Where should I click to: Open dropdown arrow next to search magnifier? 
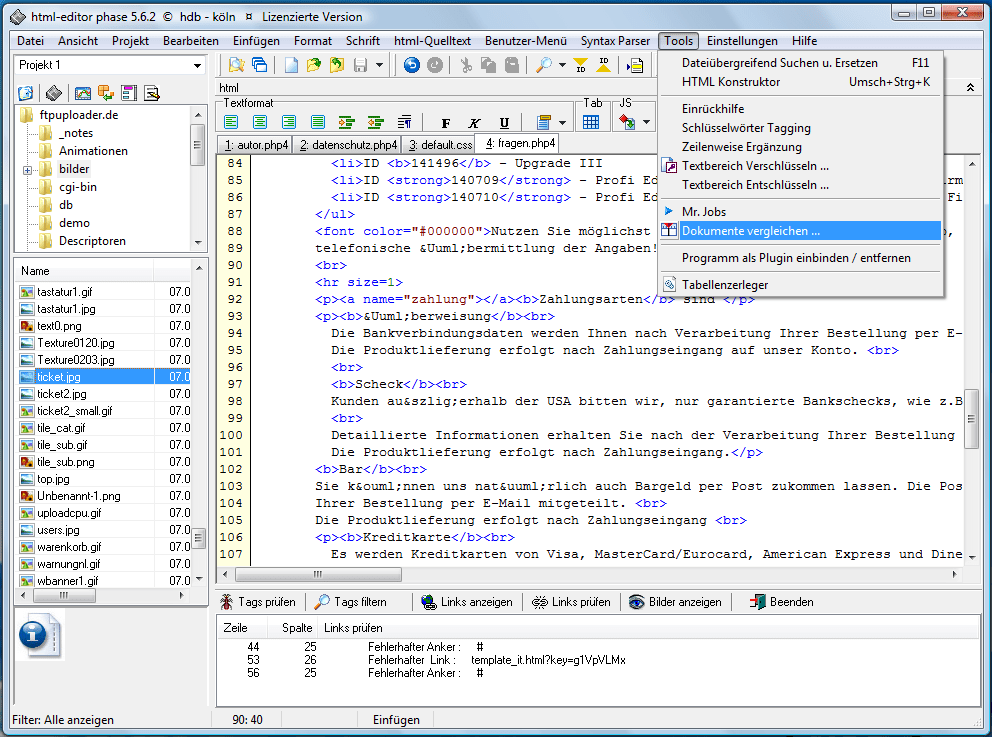562,65
